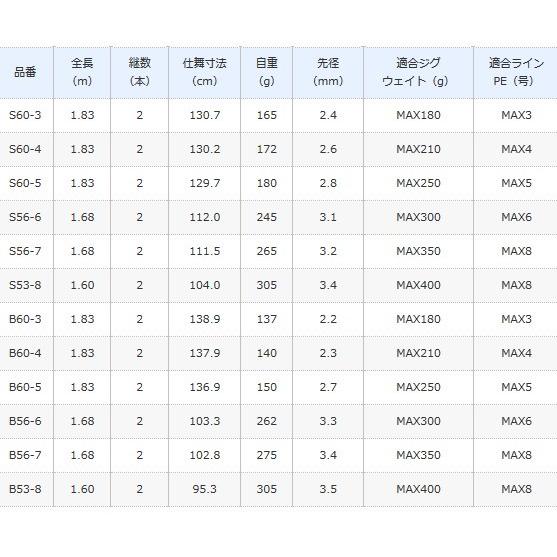The image size is (557, 557).
Task: Click closed length value 111.5
Action: click(205, 251)
